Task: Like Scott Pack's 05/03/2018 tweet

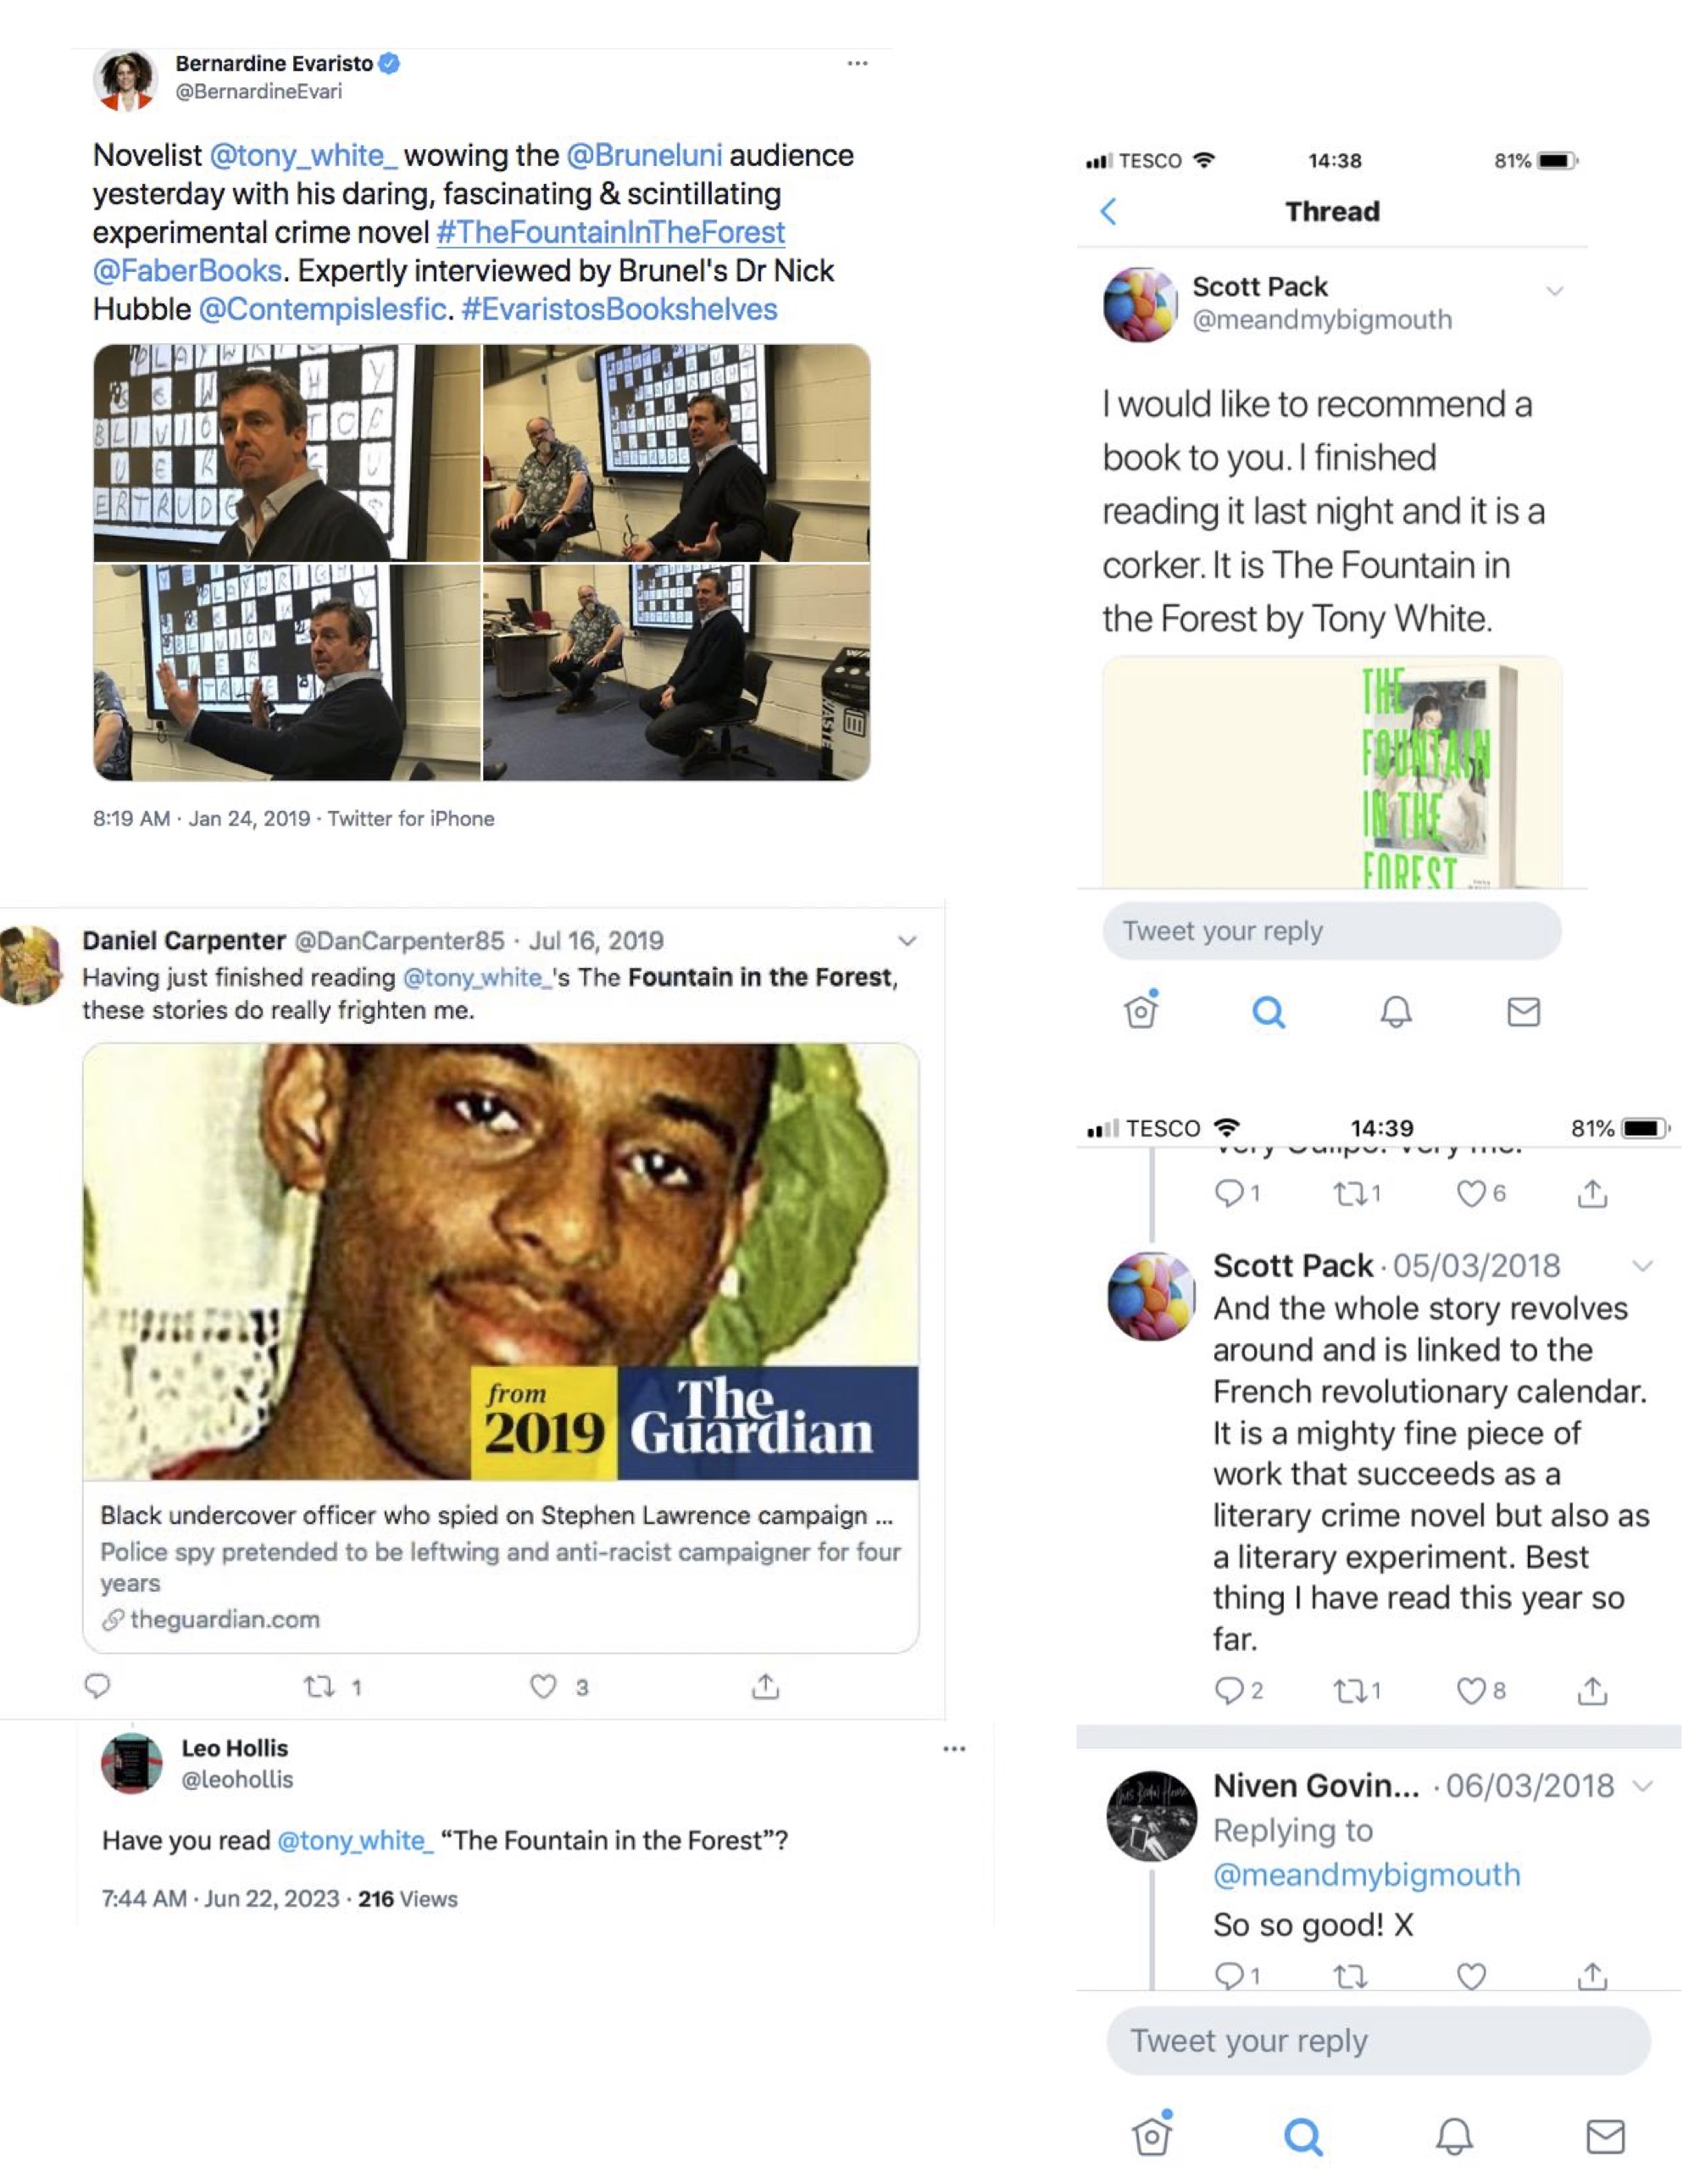Action: pyautogui.click(x=1470, y=1690)
